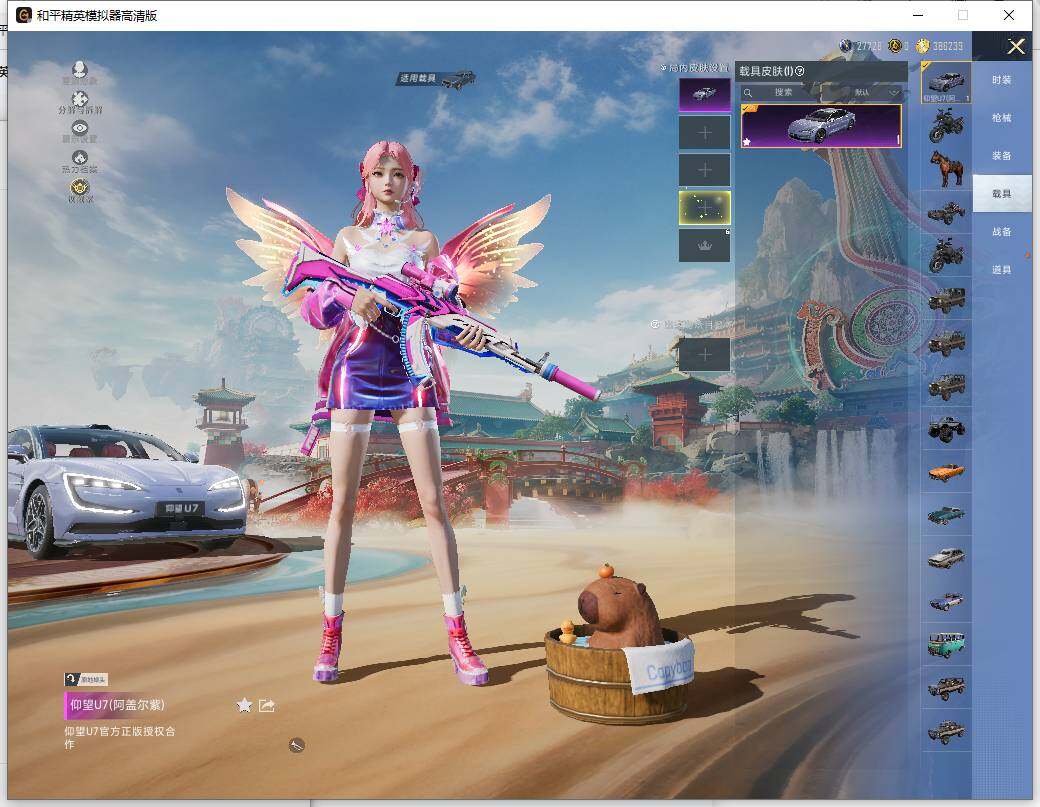The width and height of the screenshot is (1040, 807).
Task: Select the orange car thumbnail
Action: (946, 472)
